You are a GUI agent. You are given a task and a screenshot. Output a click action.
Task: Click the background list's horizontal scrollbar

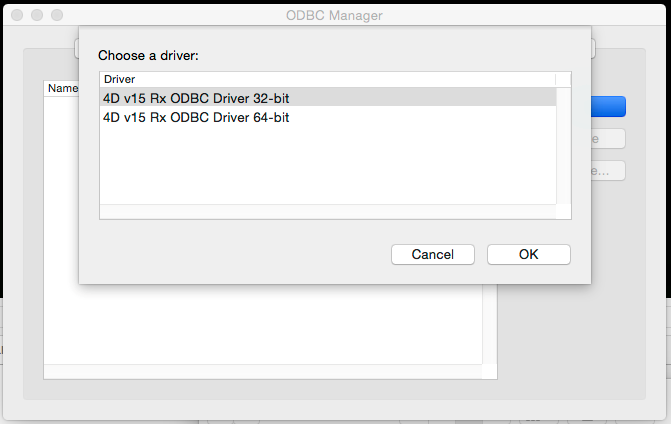coord(262,372)
